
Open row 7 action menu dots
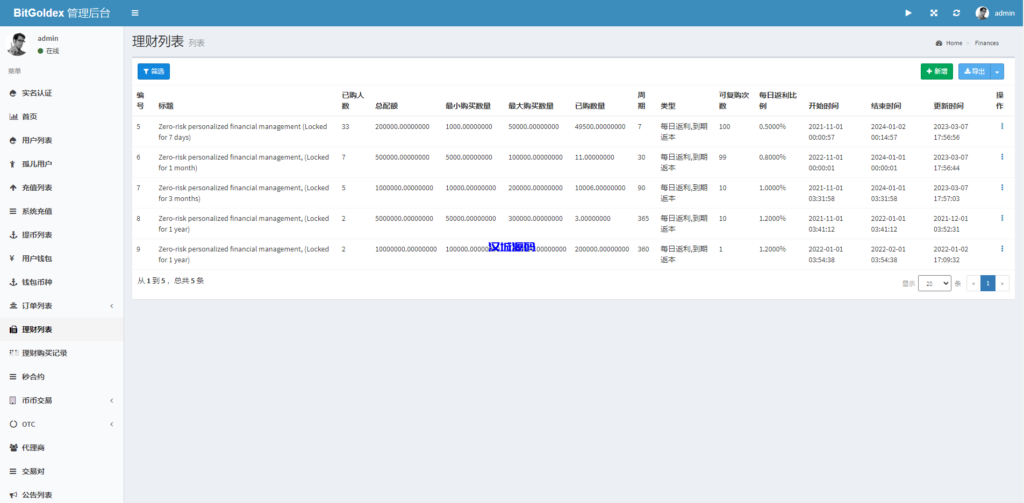tap(1001, 187)
